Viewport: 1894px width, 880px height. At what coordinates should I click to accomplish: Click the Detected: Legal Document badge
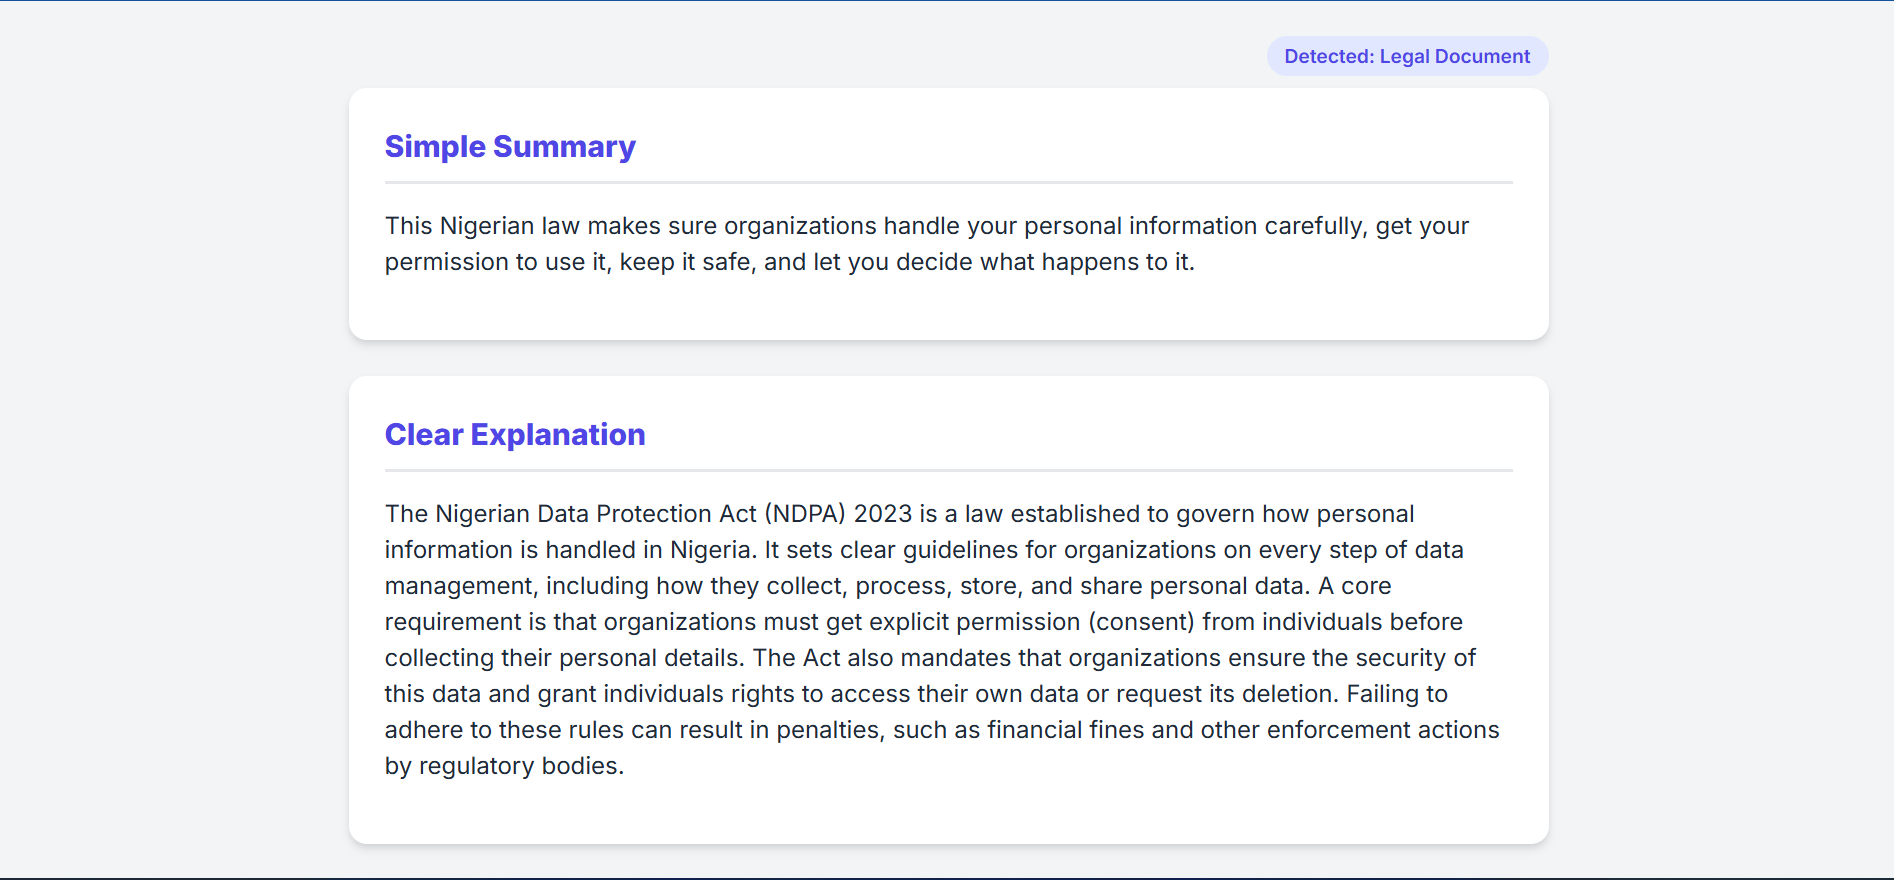(1407, 57)
